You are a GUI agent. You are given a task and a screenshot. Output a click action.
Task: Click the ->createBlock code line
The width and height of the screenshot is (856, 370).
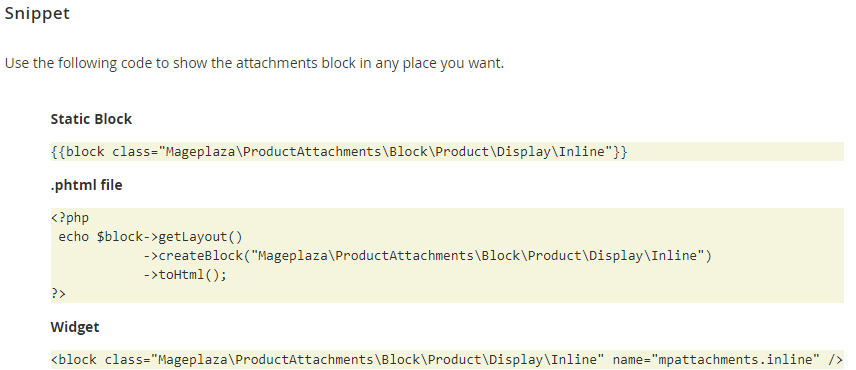tap(428, 255)
